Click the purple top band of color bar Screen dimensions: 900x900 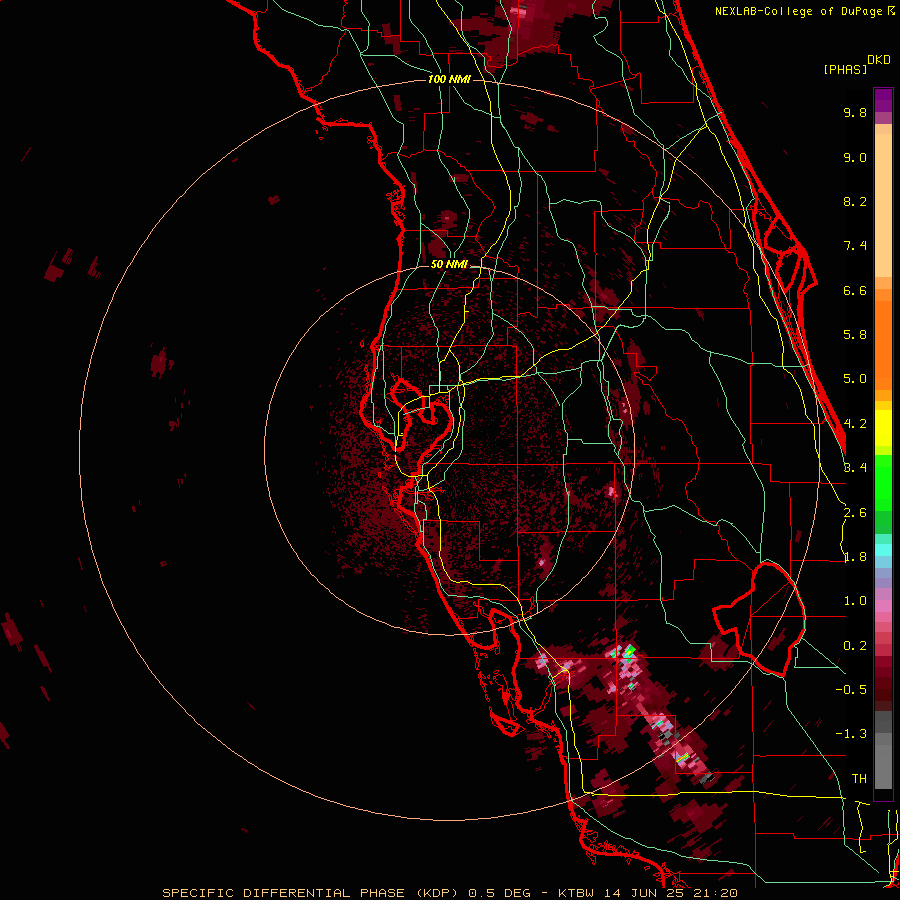tap(883, 100)
